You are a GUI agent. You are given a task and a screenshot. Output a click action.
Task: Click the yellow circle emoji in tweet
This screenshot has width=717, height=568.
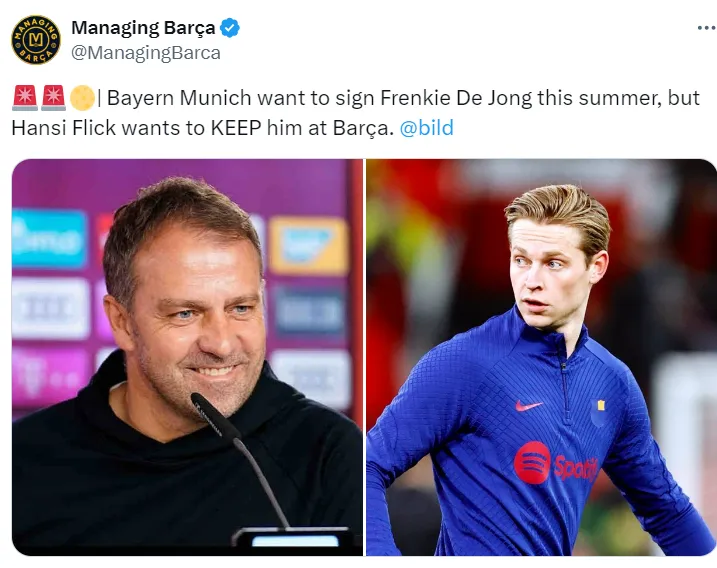click(x=82, y=99)
